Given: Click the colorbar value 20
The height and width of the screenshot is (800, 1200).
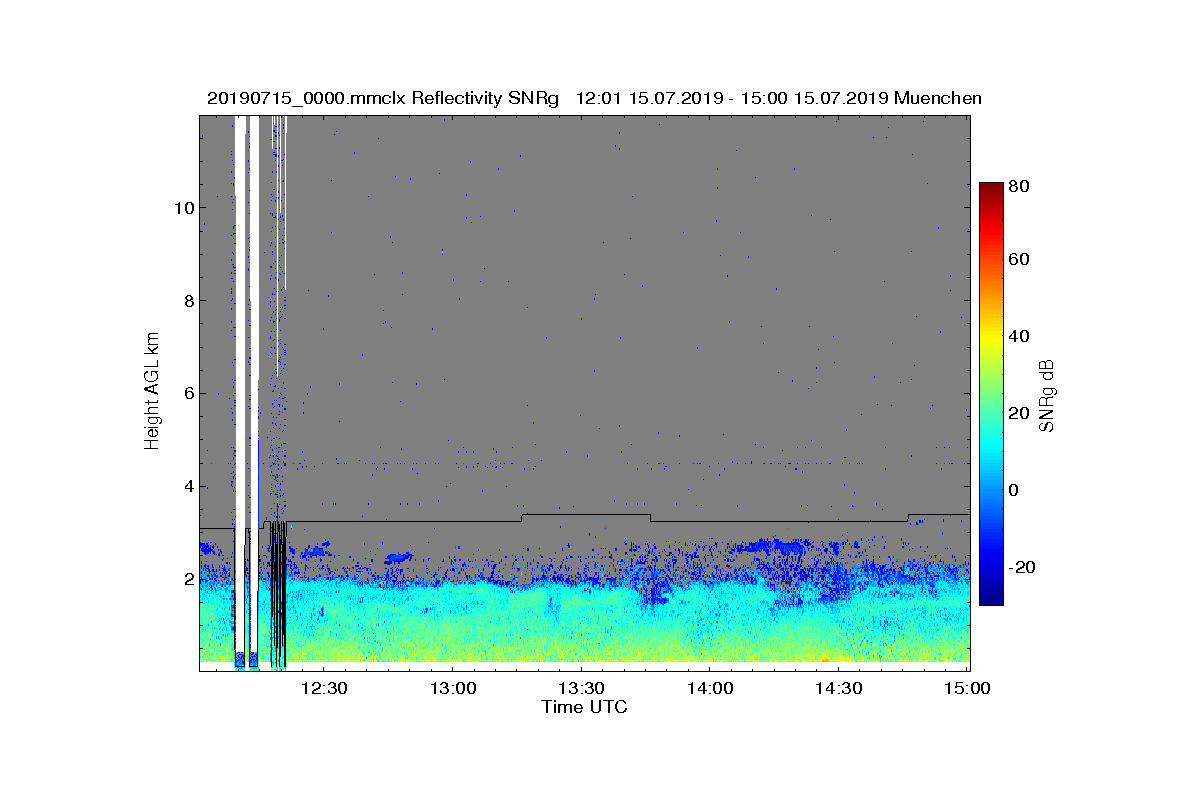Looking at the screenshot, I should click(x=1020, y=413).
